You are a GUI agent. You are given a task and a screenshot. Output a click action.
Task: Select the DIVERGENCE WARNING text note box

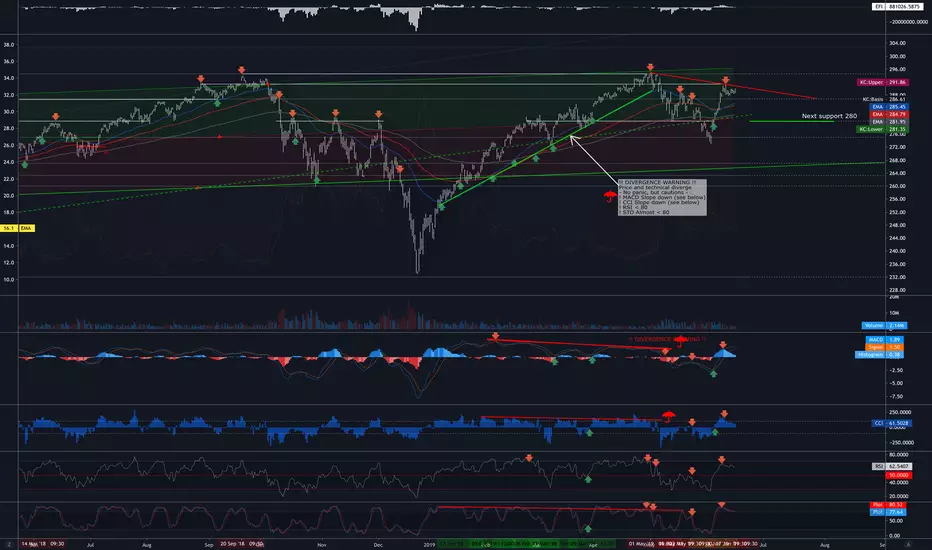click(x=662, y=197)
